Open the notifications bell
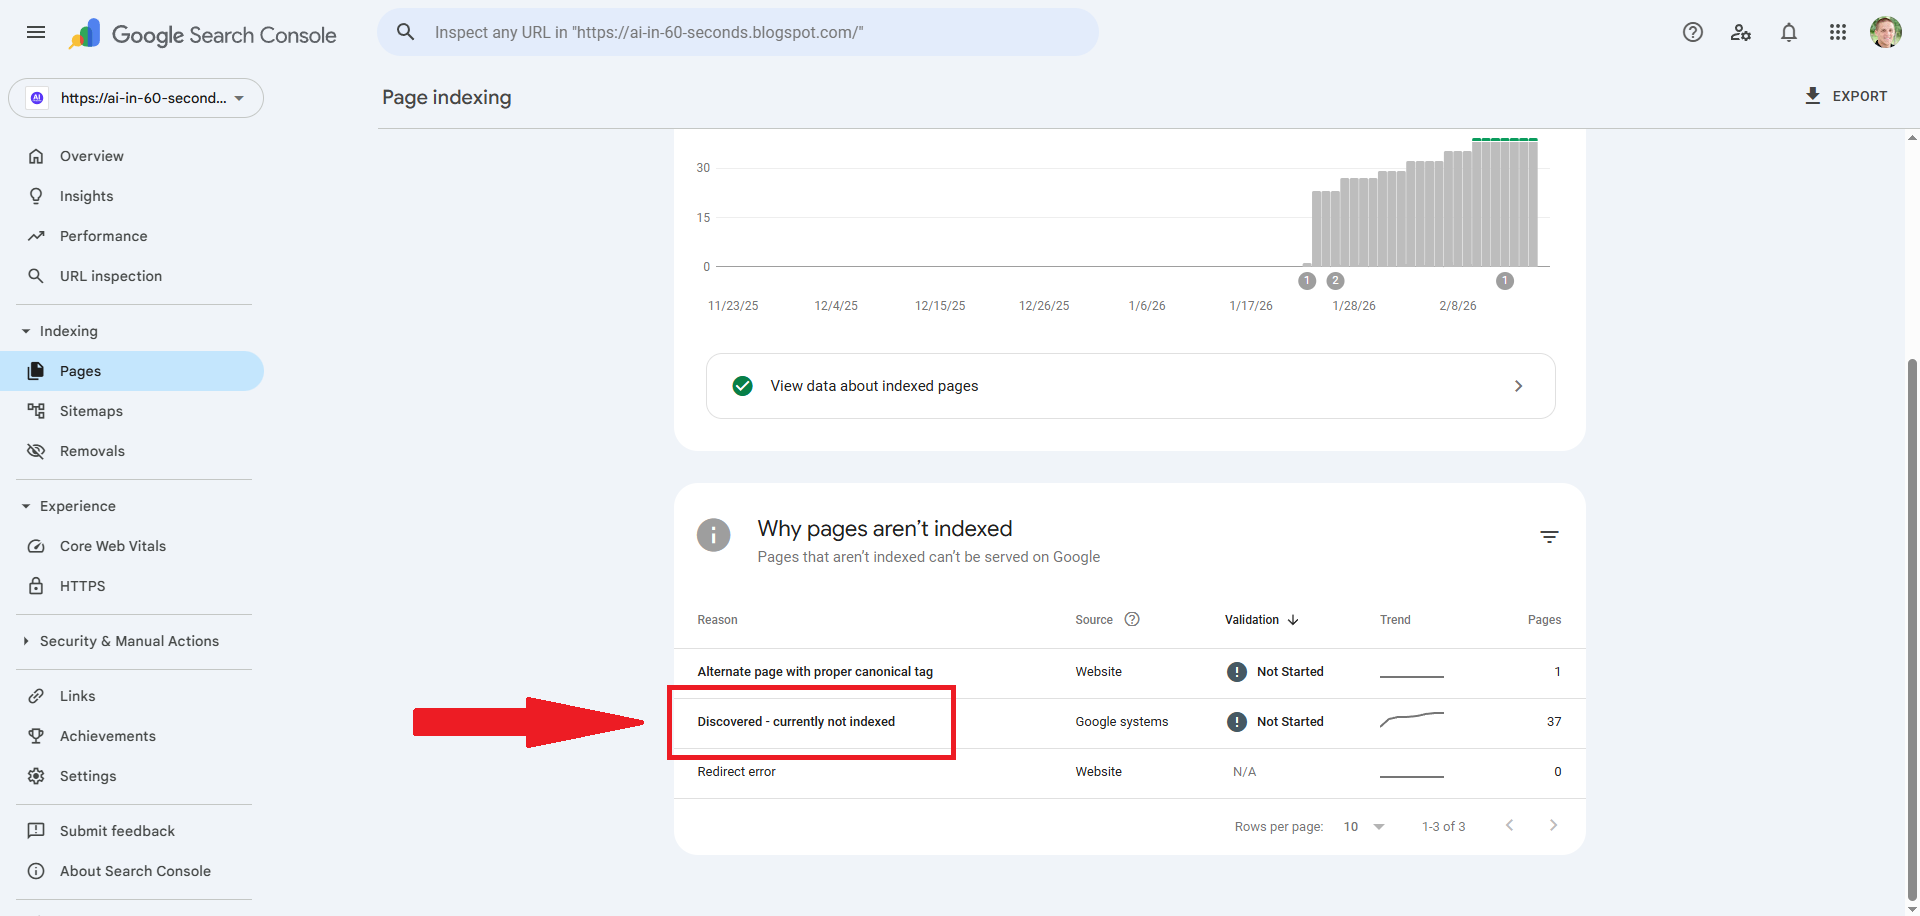 [x=1789, y=32]
